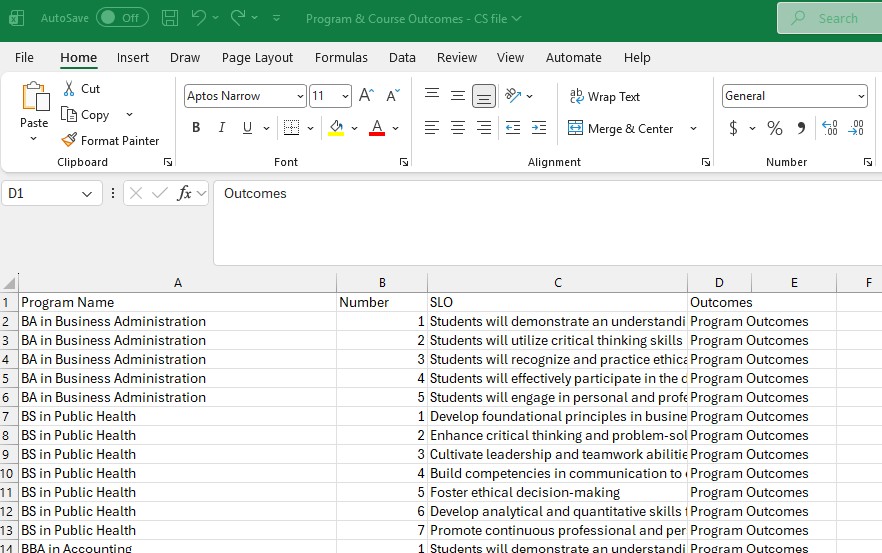Switch to the Data tab
This screenshot has height=553, width=882.
(x=402, y=57)
